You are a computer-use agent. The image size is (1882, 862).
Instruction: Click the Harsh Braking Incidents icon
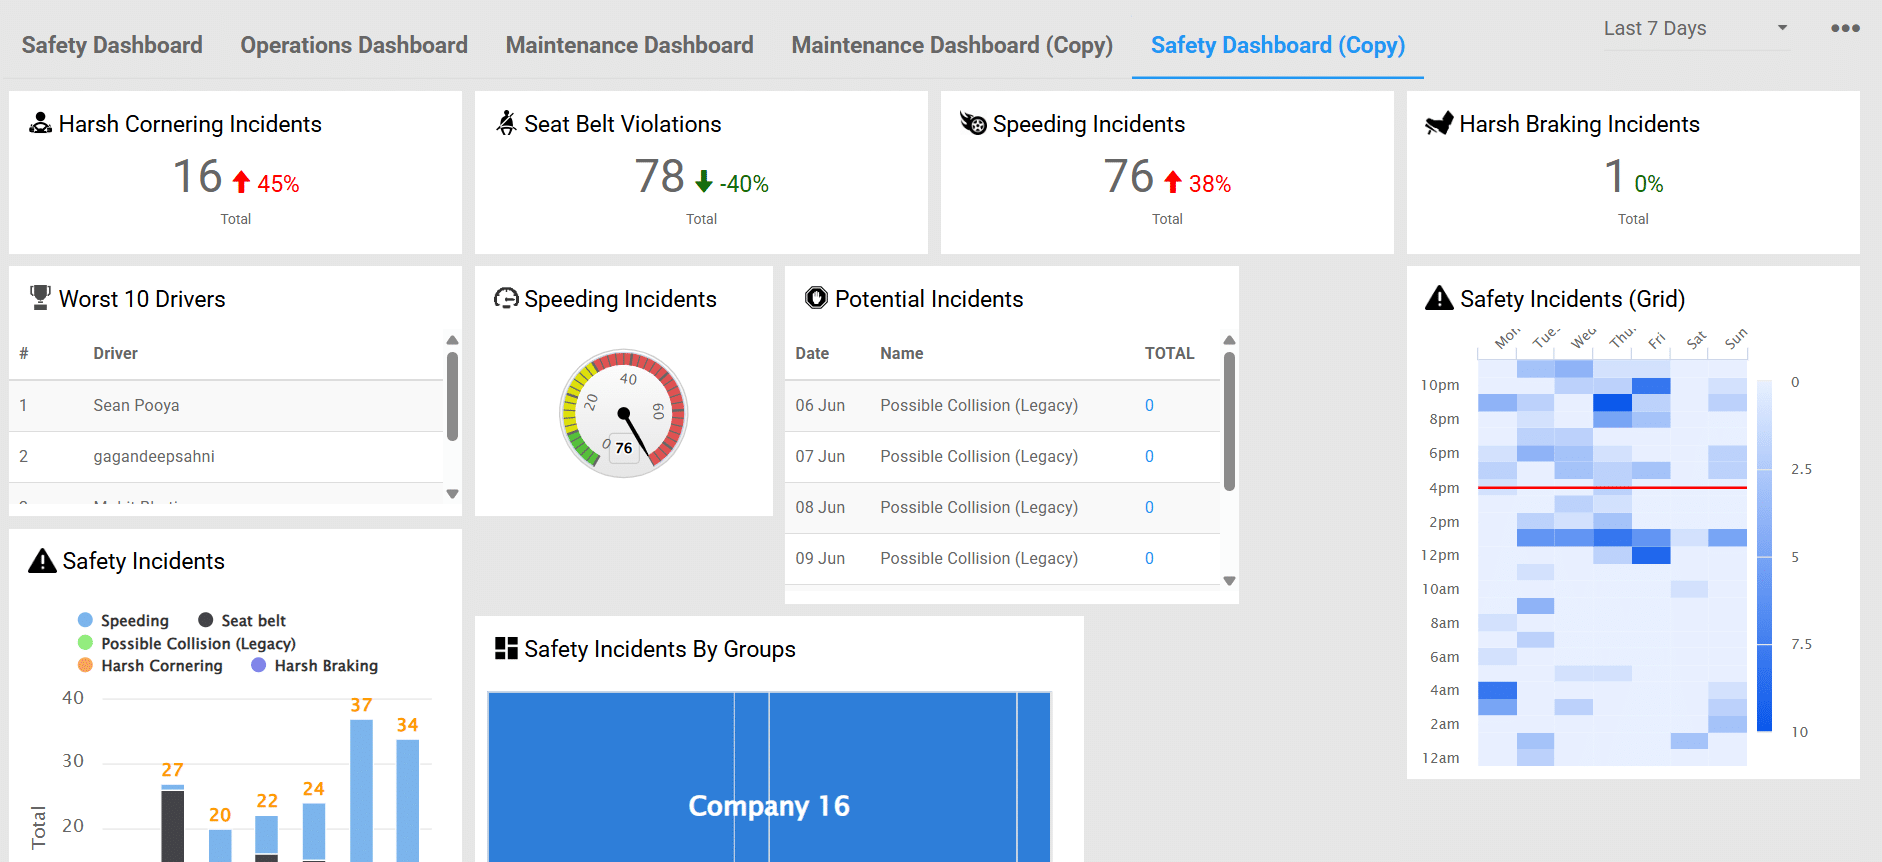(x=1439, y=123)
